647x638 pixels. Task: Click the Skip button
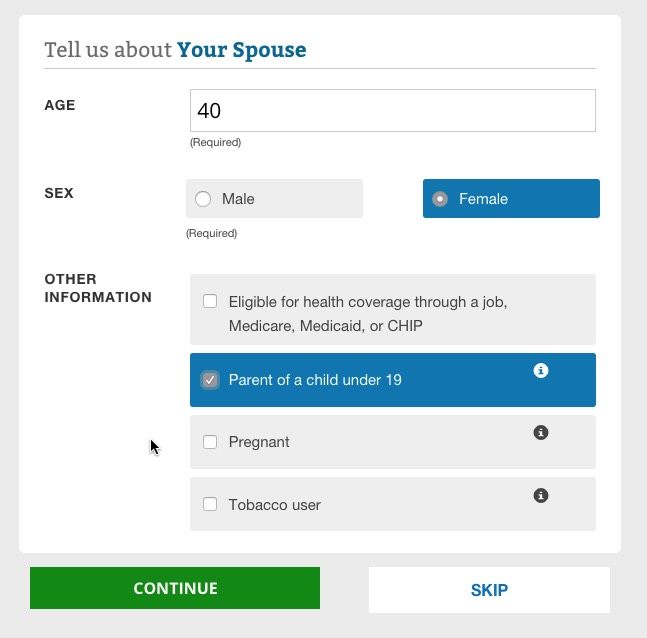489,590
